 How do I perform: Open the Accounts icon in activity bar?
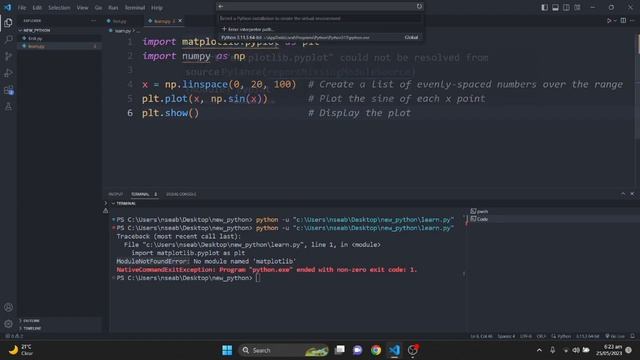pyautogui.click(x=8, y=307)
